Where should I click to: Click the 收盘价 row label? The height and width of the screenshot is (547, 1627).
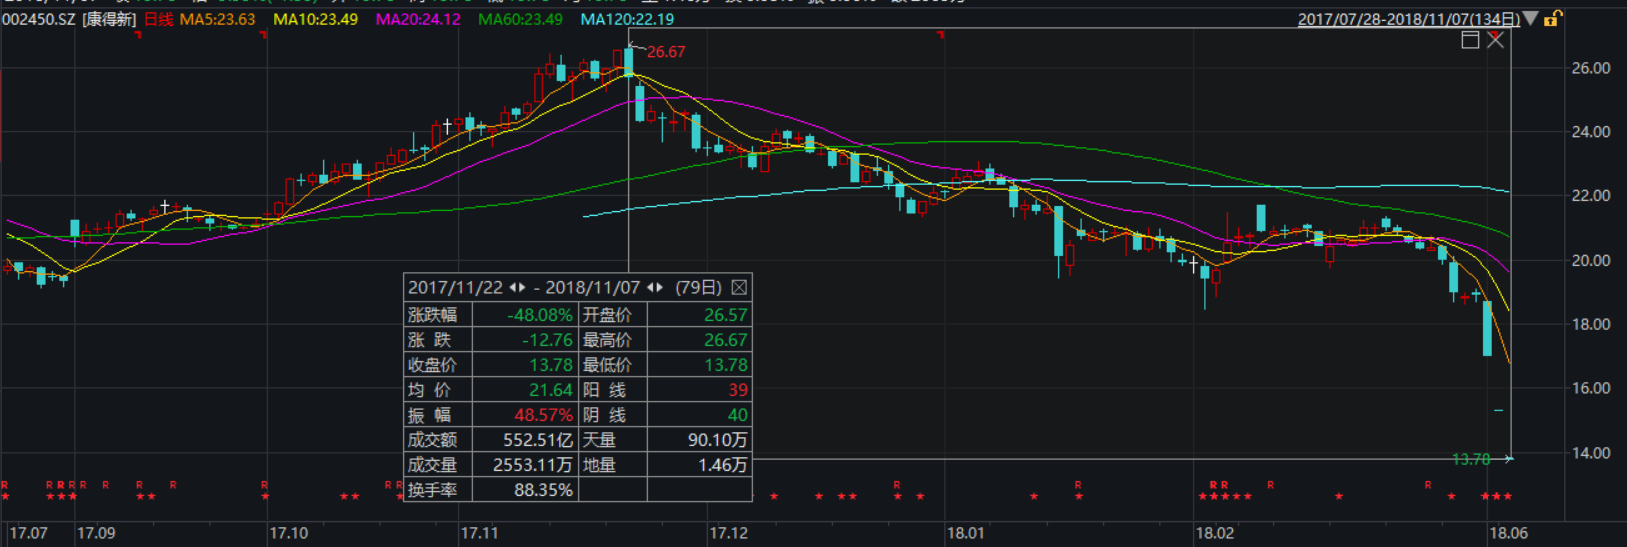432,365
